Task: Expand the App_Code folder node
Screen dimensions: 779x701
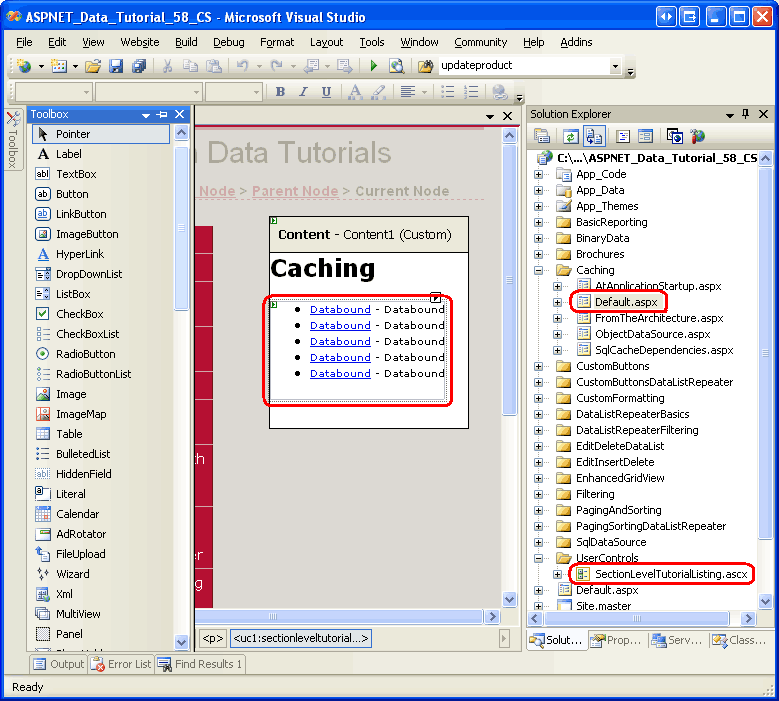Action: tap(540, 174)
